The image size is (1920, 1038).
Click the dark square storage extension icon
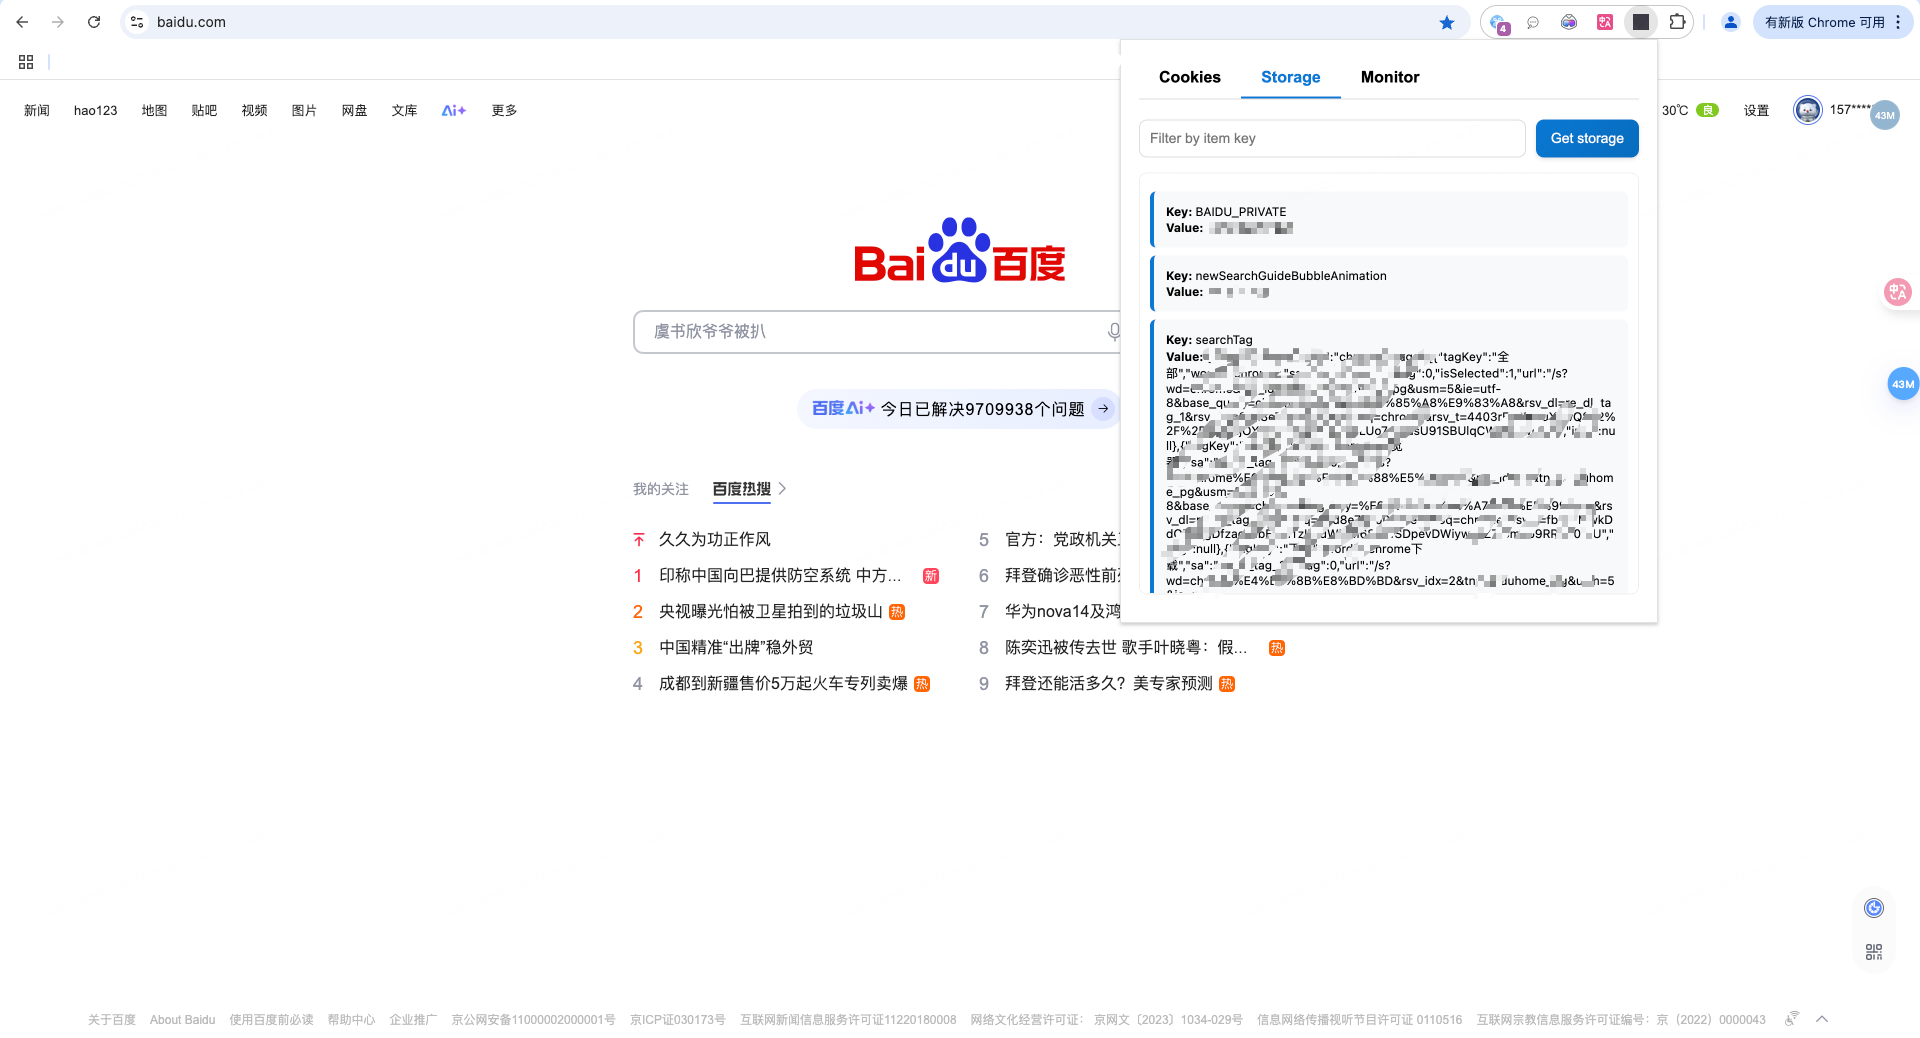[x=1641, y=22]
